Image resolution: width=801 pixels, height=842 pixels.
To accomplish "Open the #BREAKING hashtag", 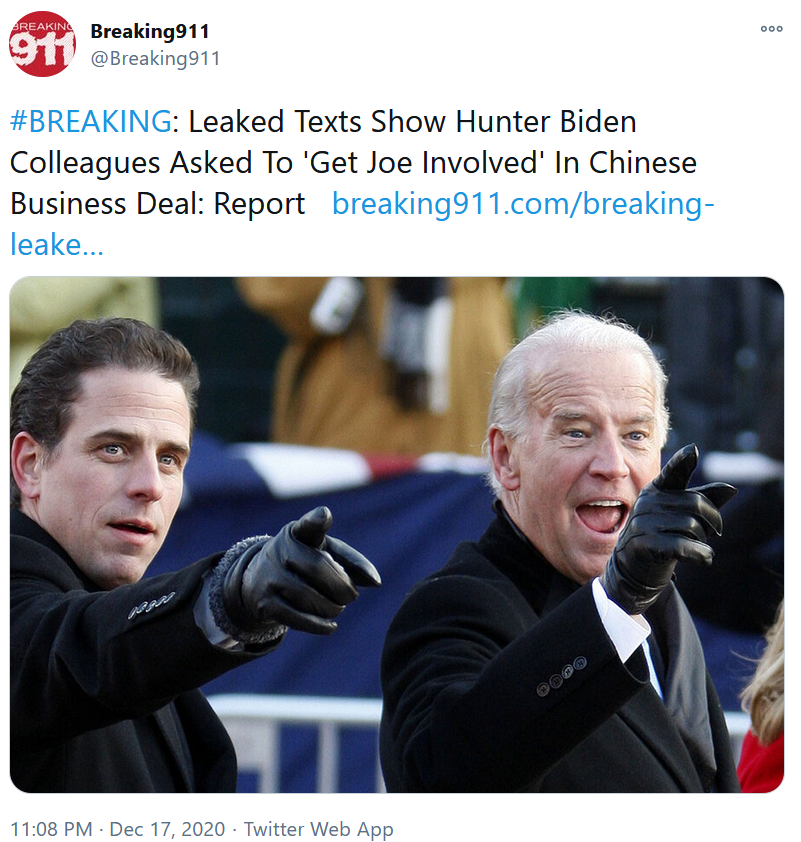I will tap(91, 121).
